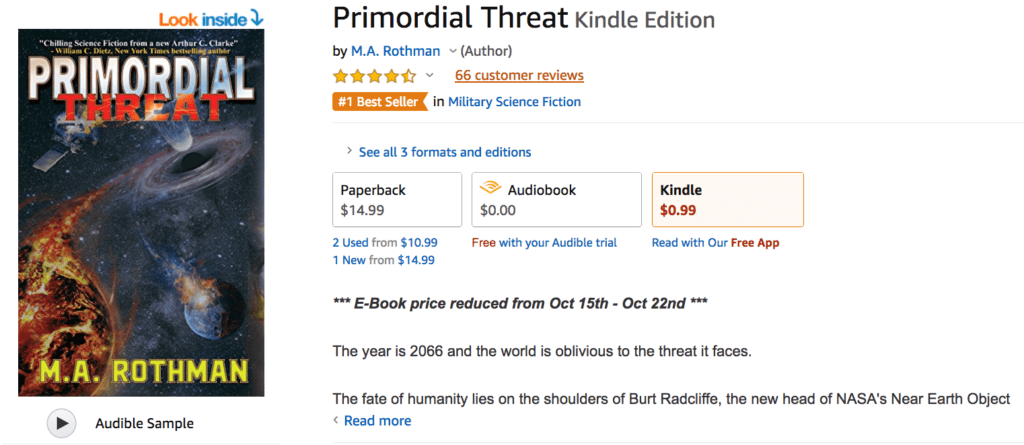The width and height of the screenshot is (1024, 445).
Task: Play the Audible Sample audio
Action: coord(62,423)
